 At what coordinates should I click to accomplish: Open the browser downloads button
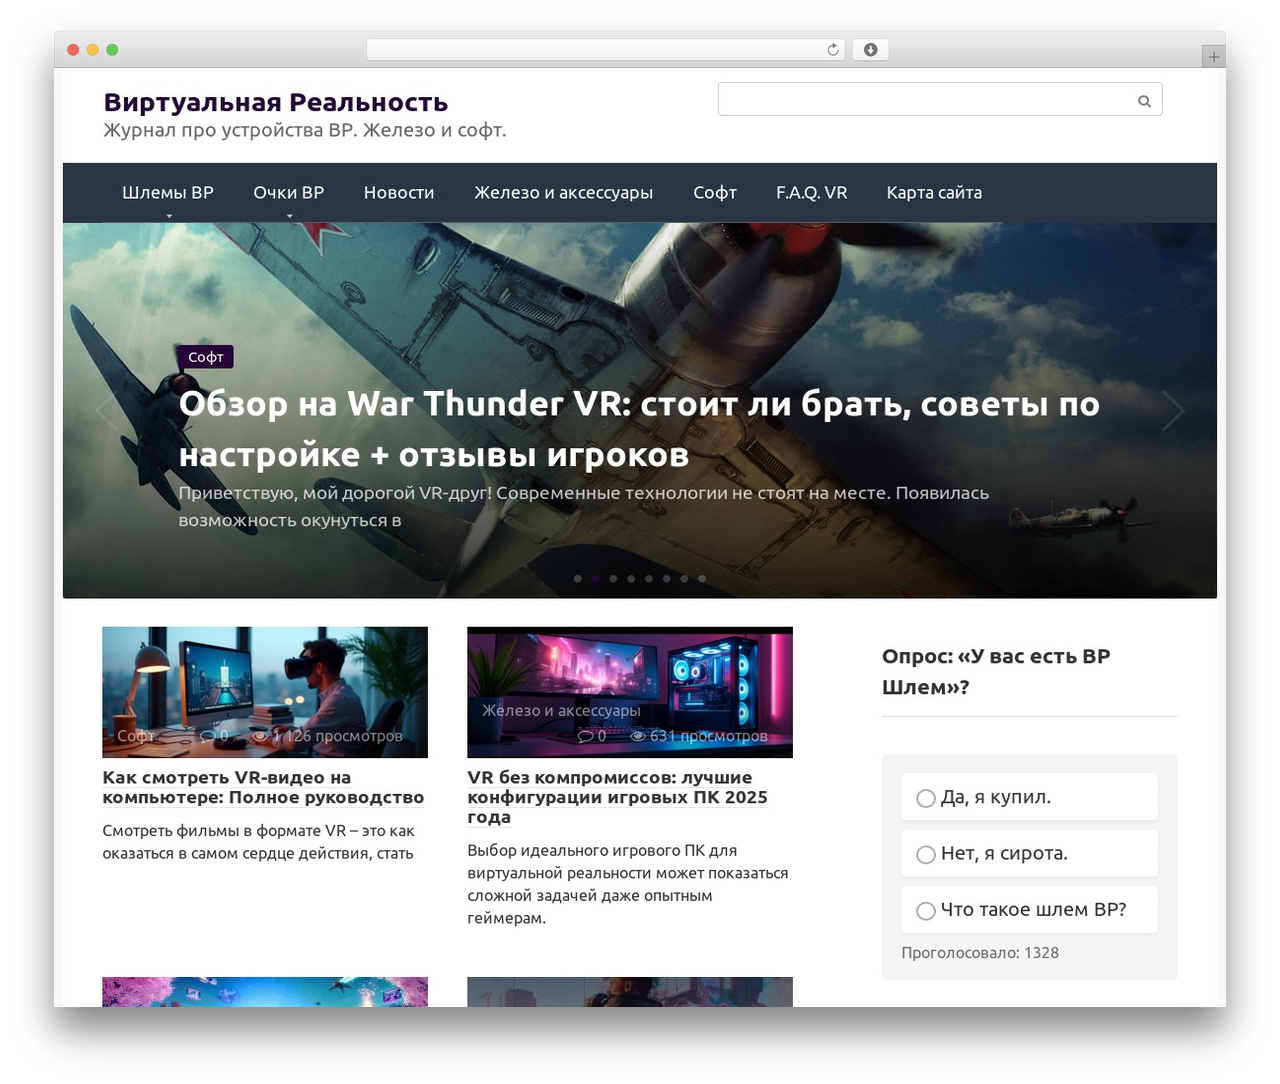(x=870, y=50)
